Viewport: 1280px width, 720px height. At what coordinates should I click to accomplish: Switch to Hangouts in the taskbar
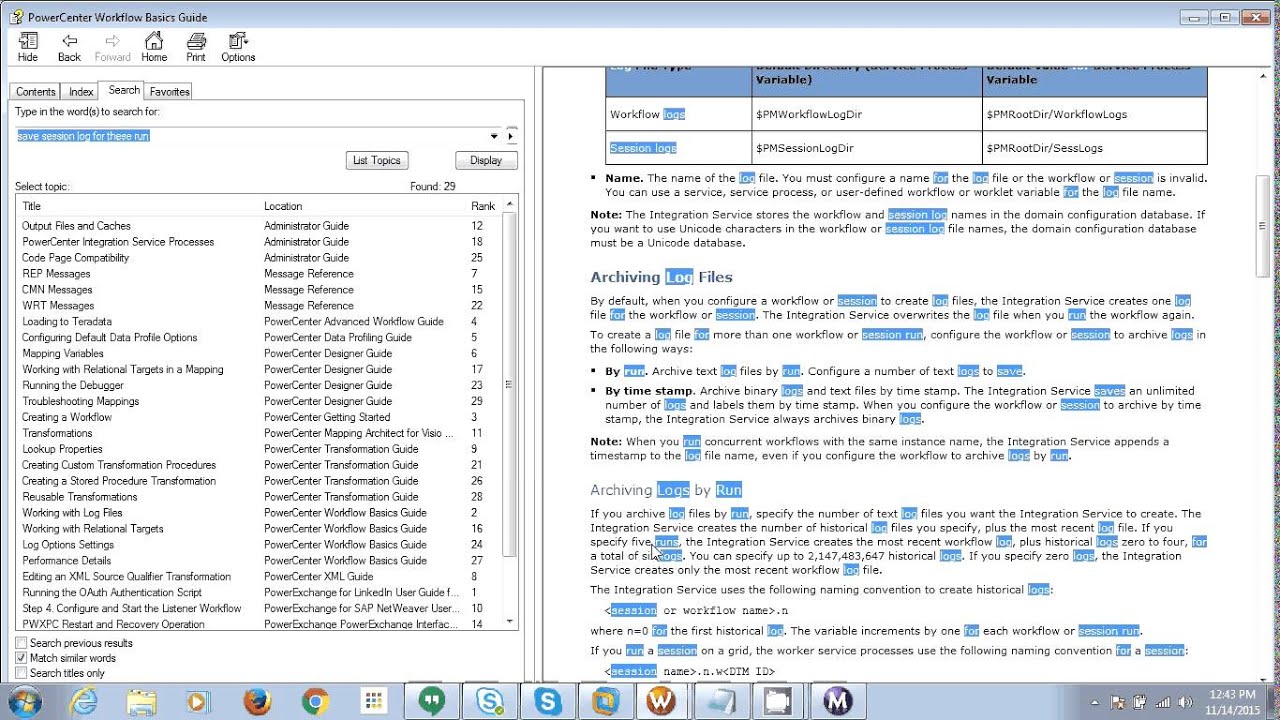432,701
